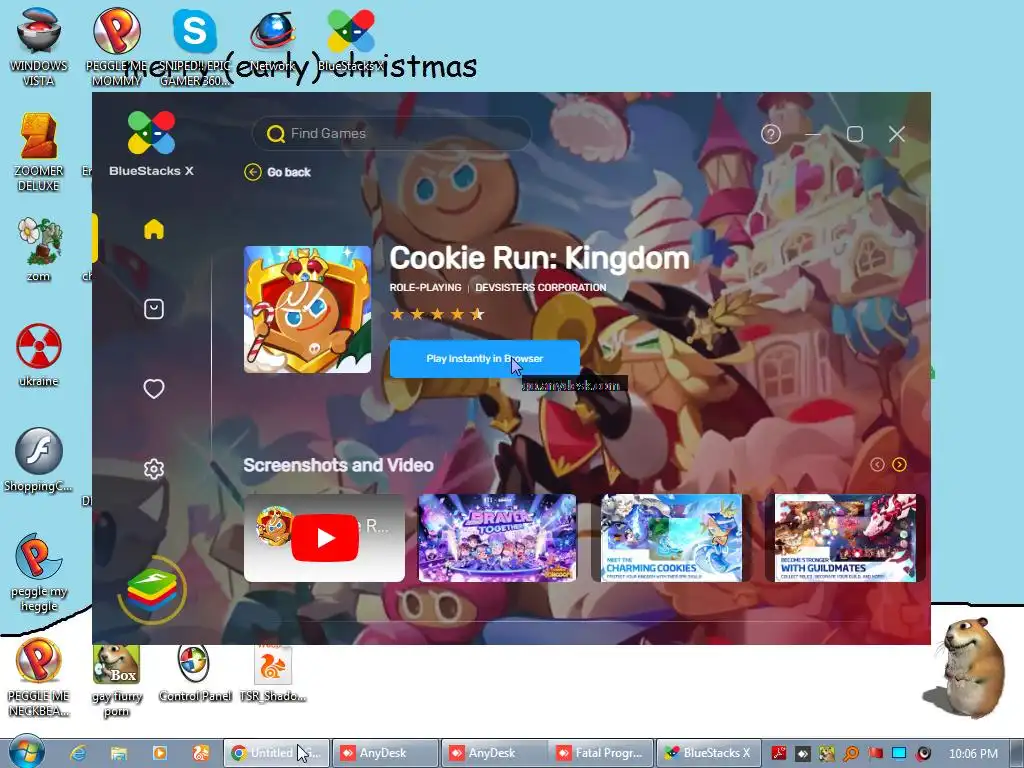Image resolution: width=1024 pixels, height=768 pixels.
Task: Click Go back arrow link
Action: pyautogui.click(x=278, y=172)
